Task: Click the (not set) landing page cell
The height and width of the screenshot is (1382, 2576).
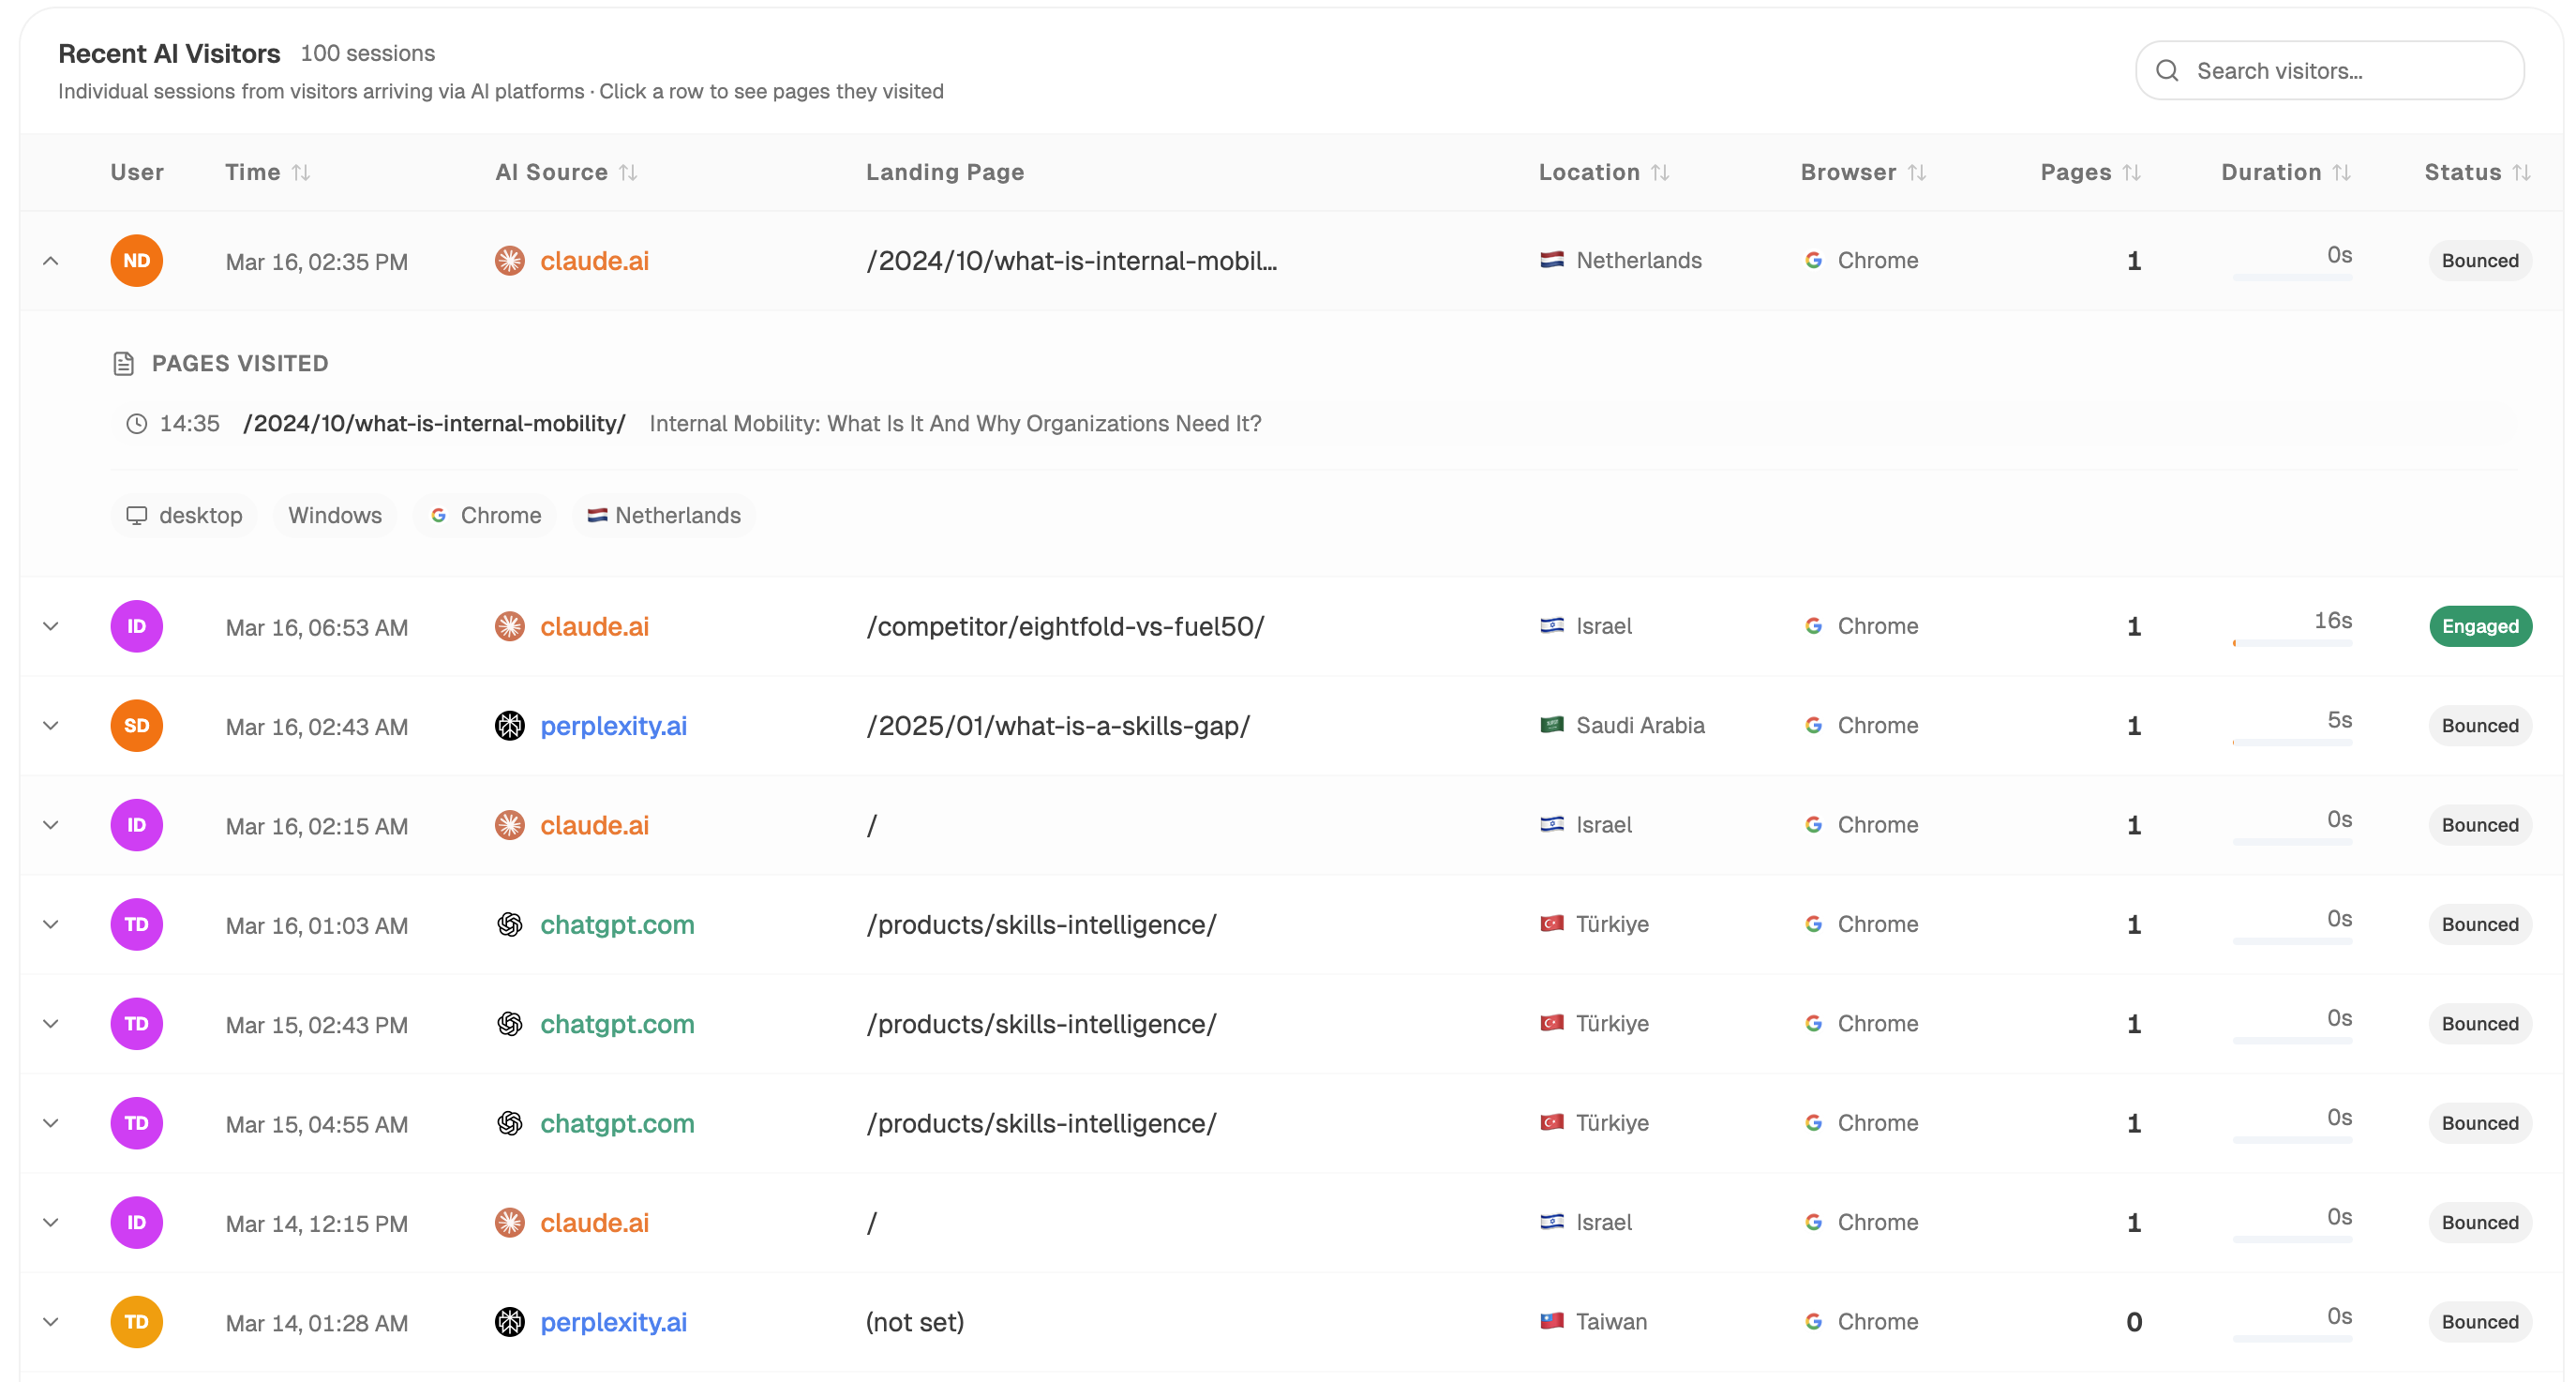Action: [x=915, y=1322]
